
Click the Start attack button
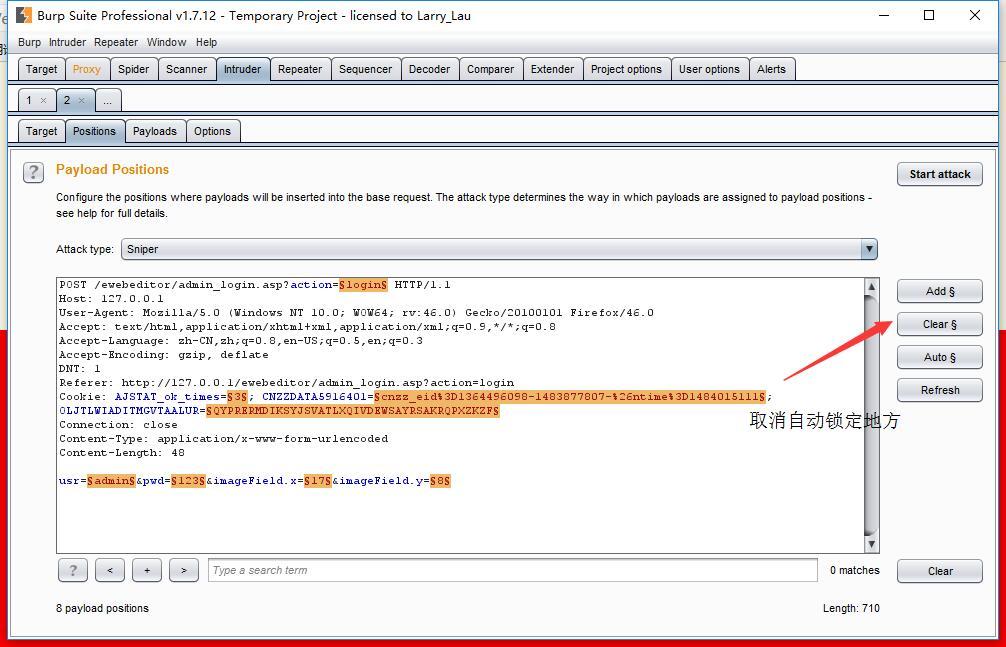point(939,174)
